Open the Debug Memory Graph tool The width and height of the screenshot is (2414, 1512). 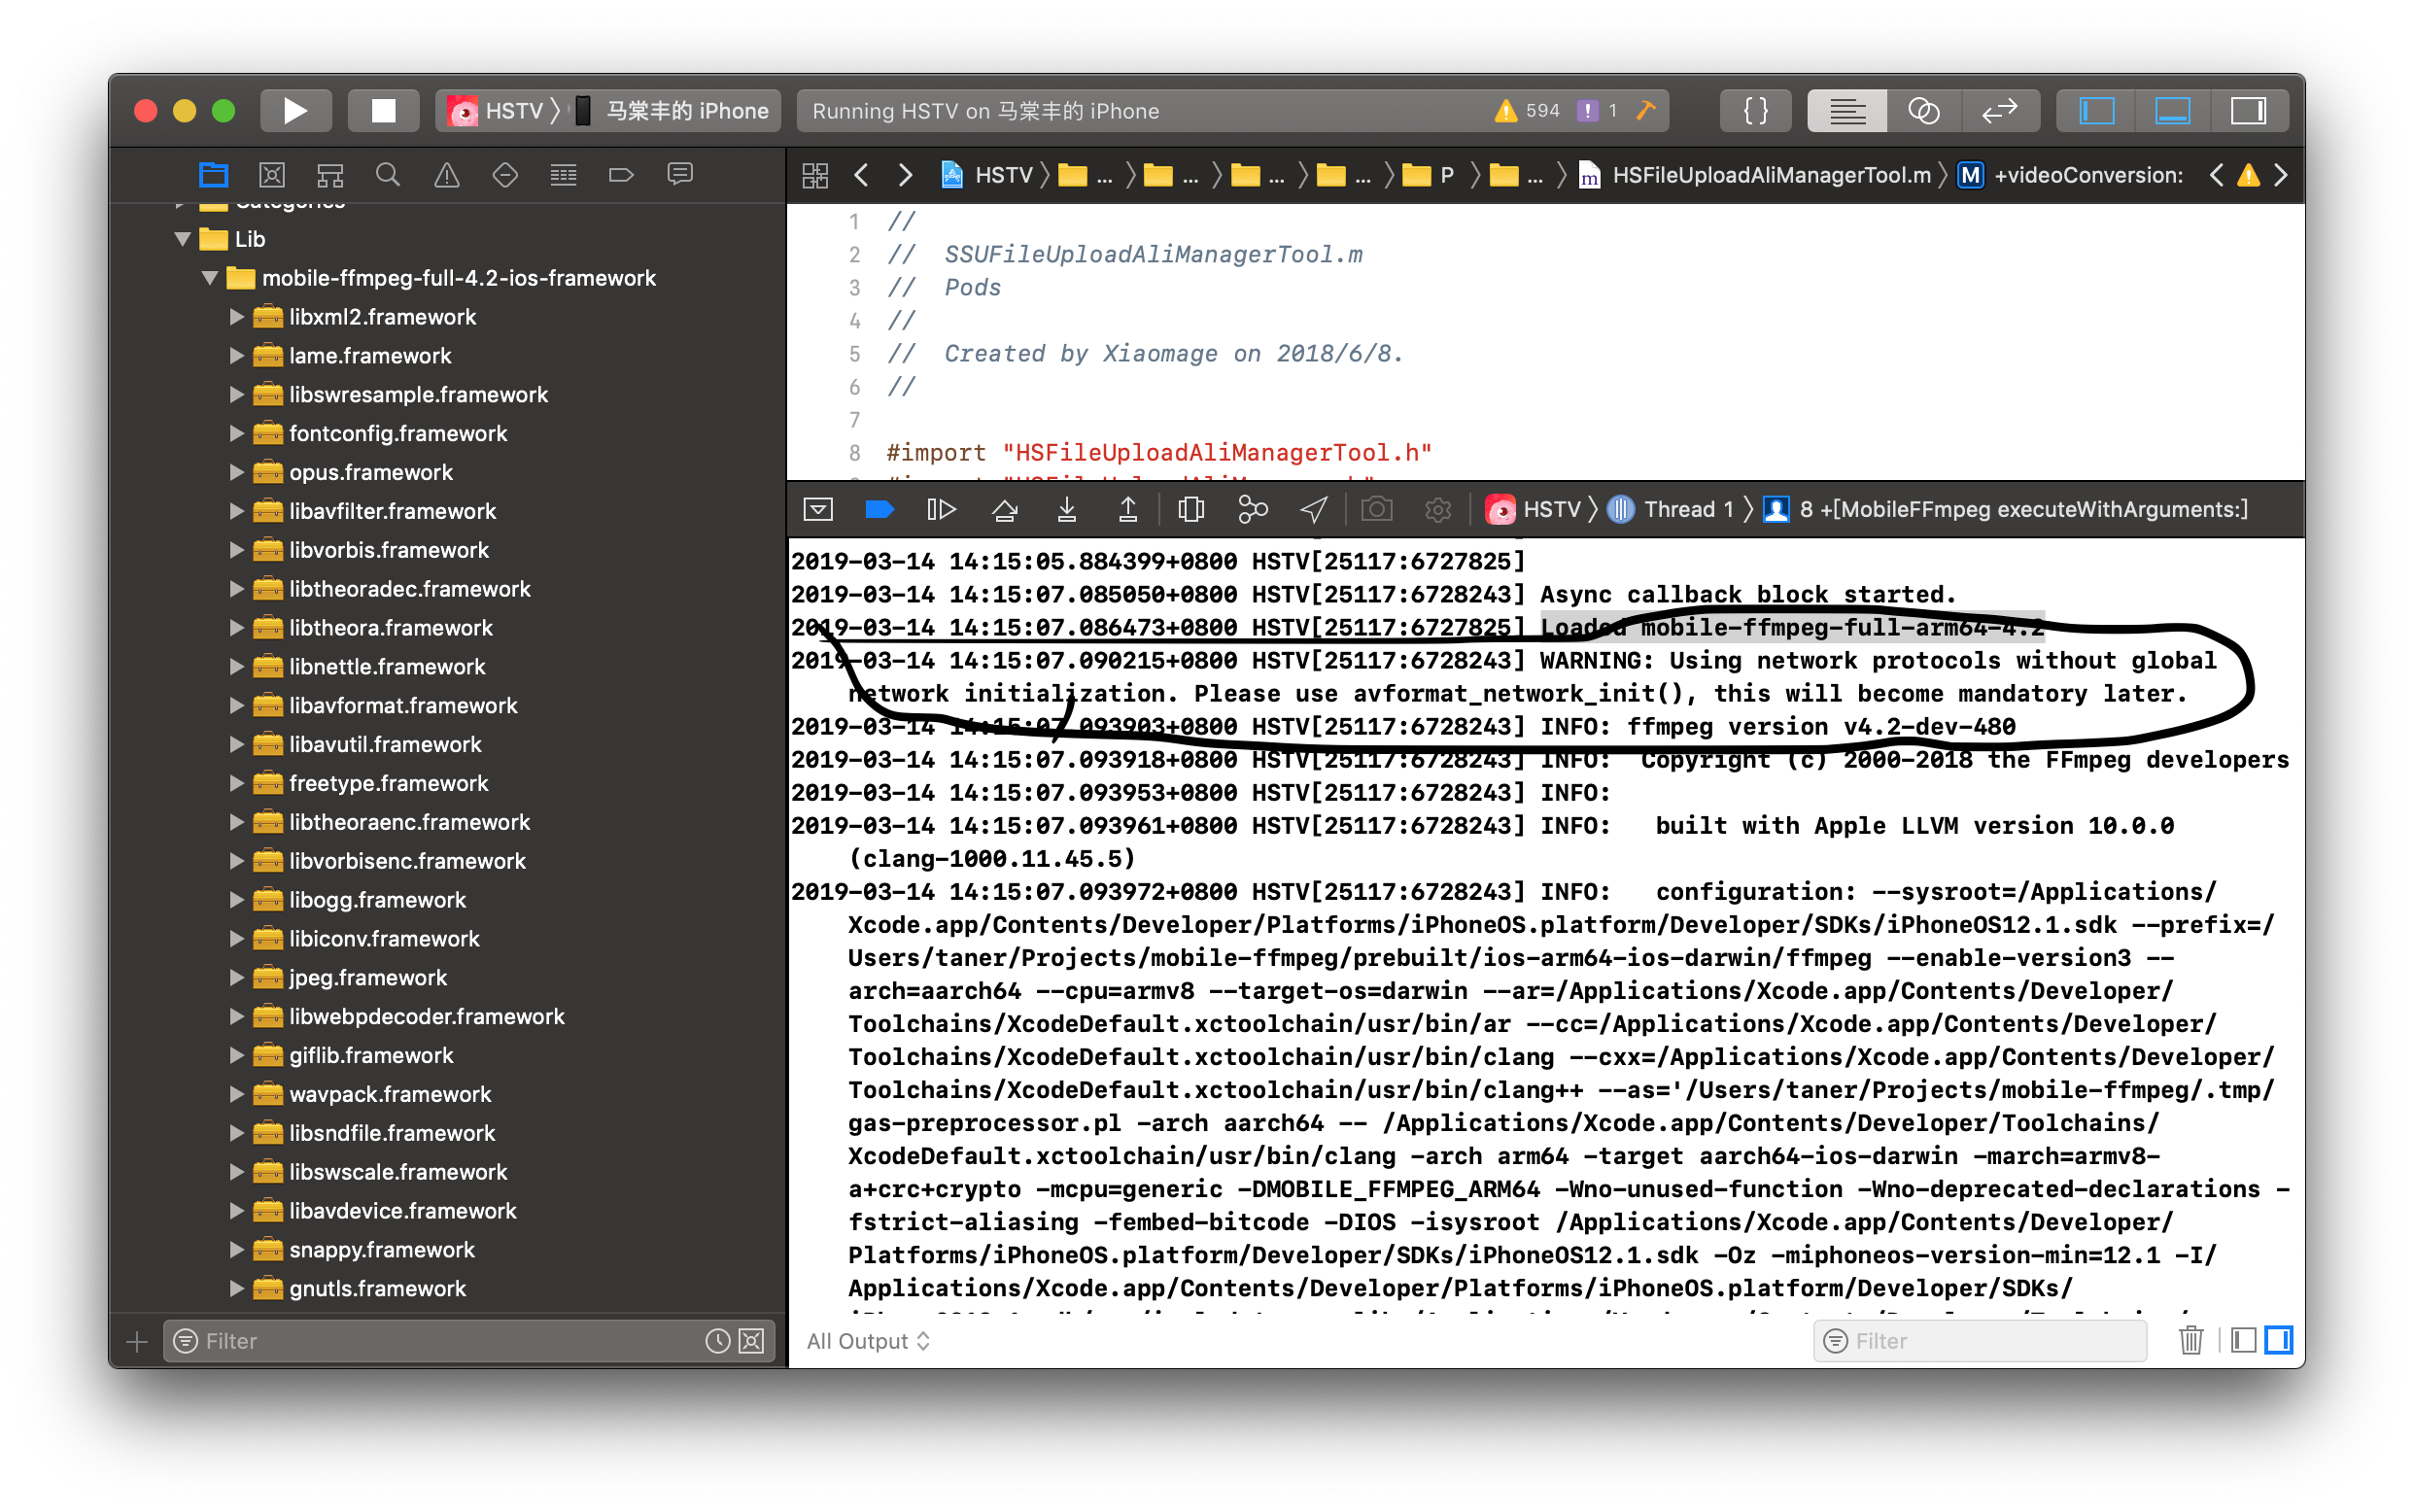point(1254,509)
